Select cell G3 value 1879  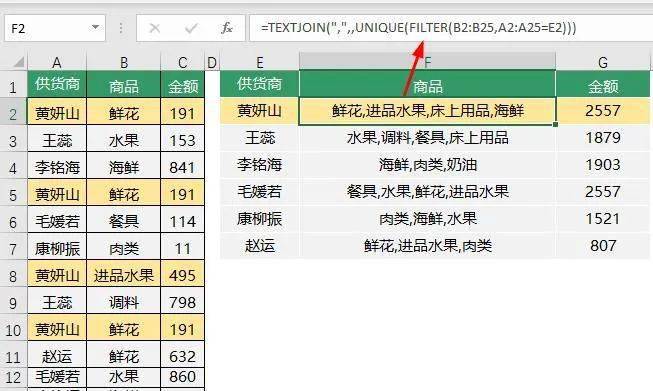tap(603, 138)
